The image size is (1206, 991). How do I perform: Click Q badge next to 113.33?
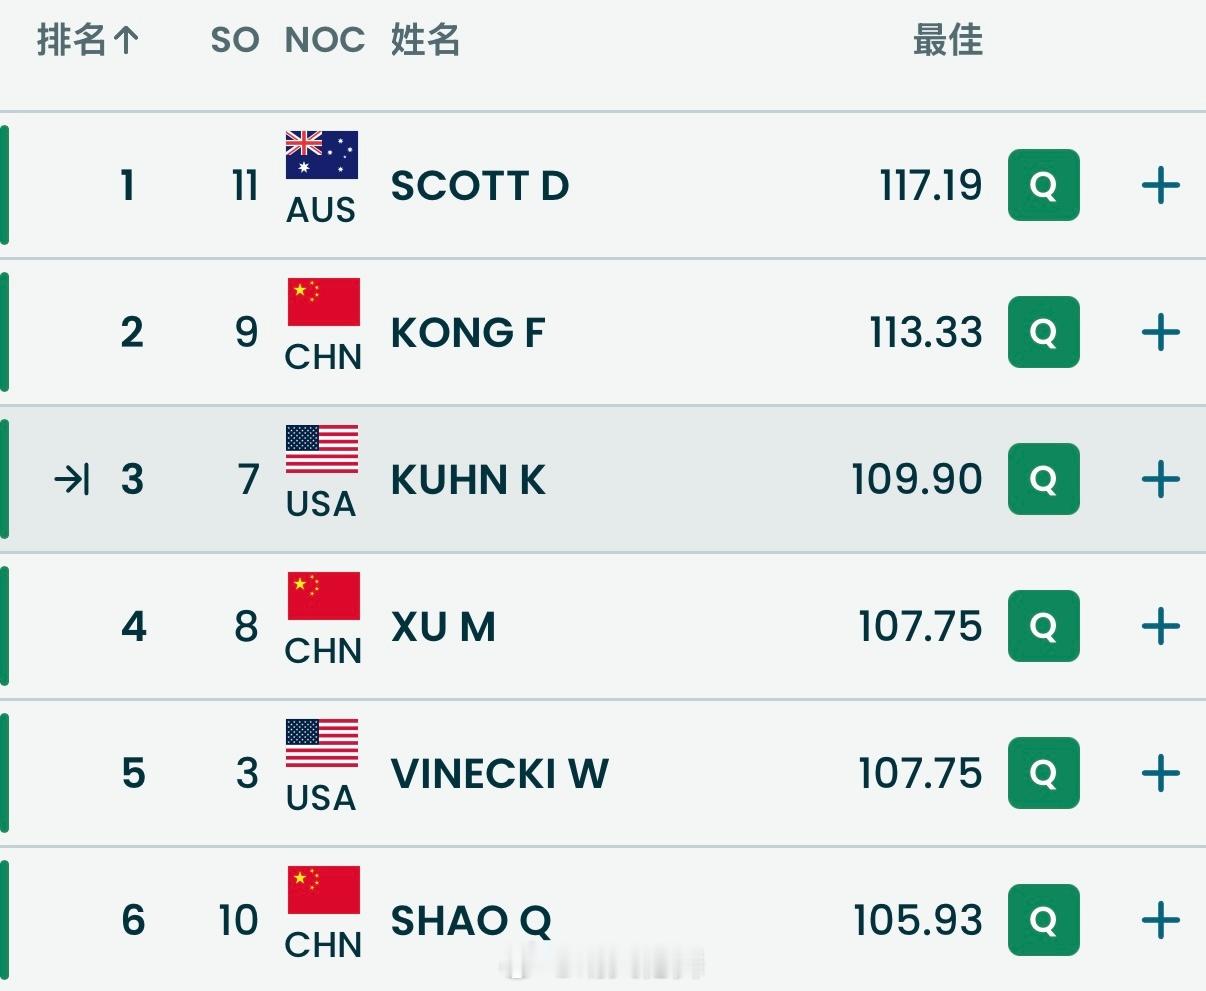pos(1043,332)
